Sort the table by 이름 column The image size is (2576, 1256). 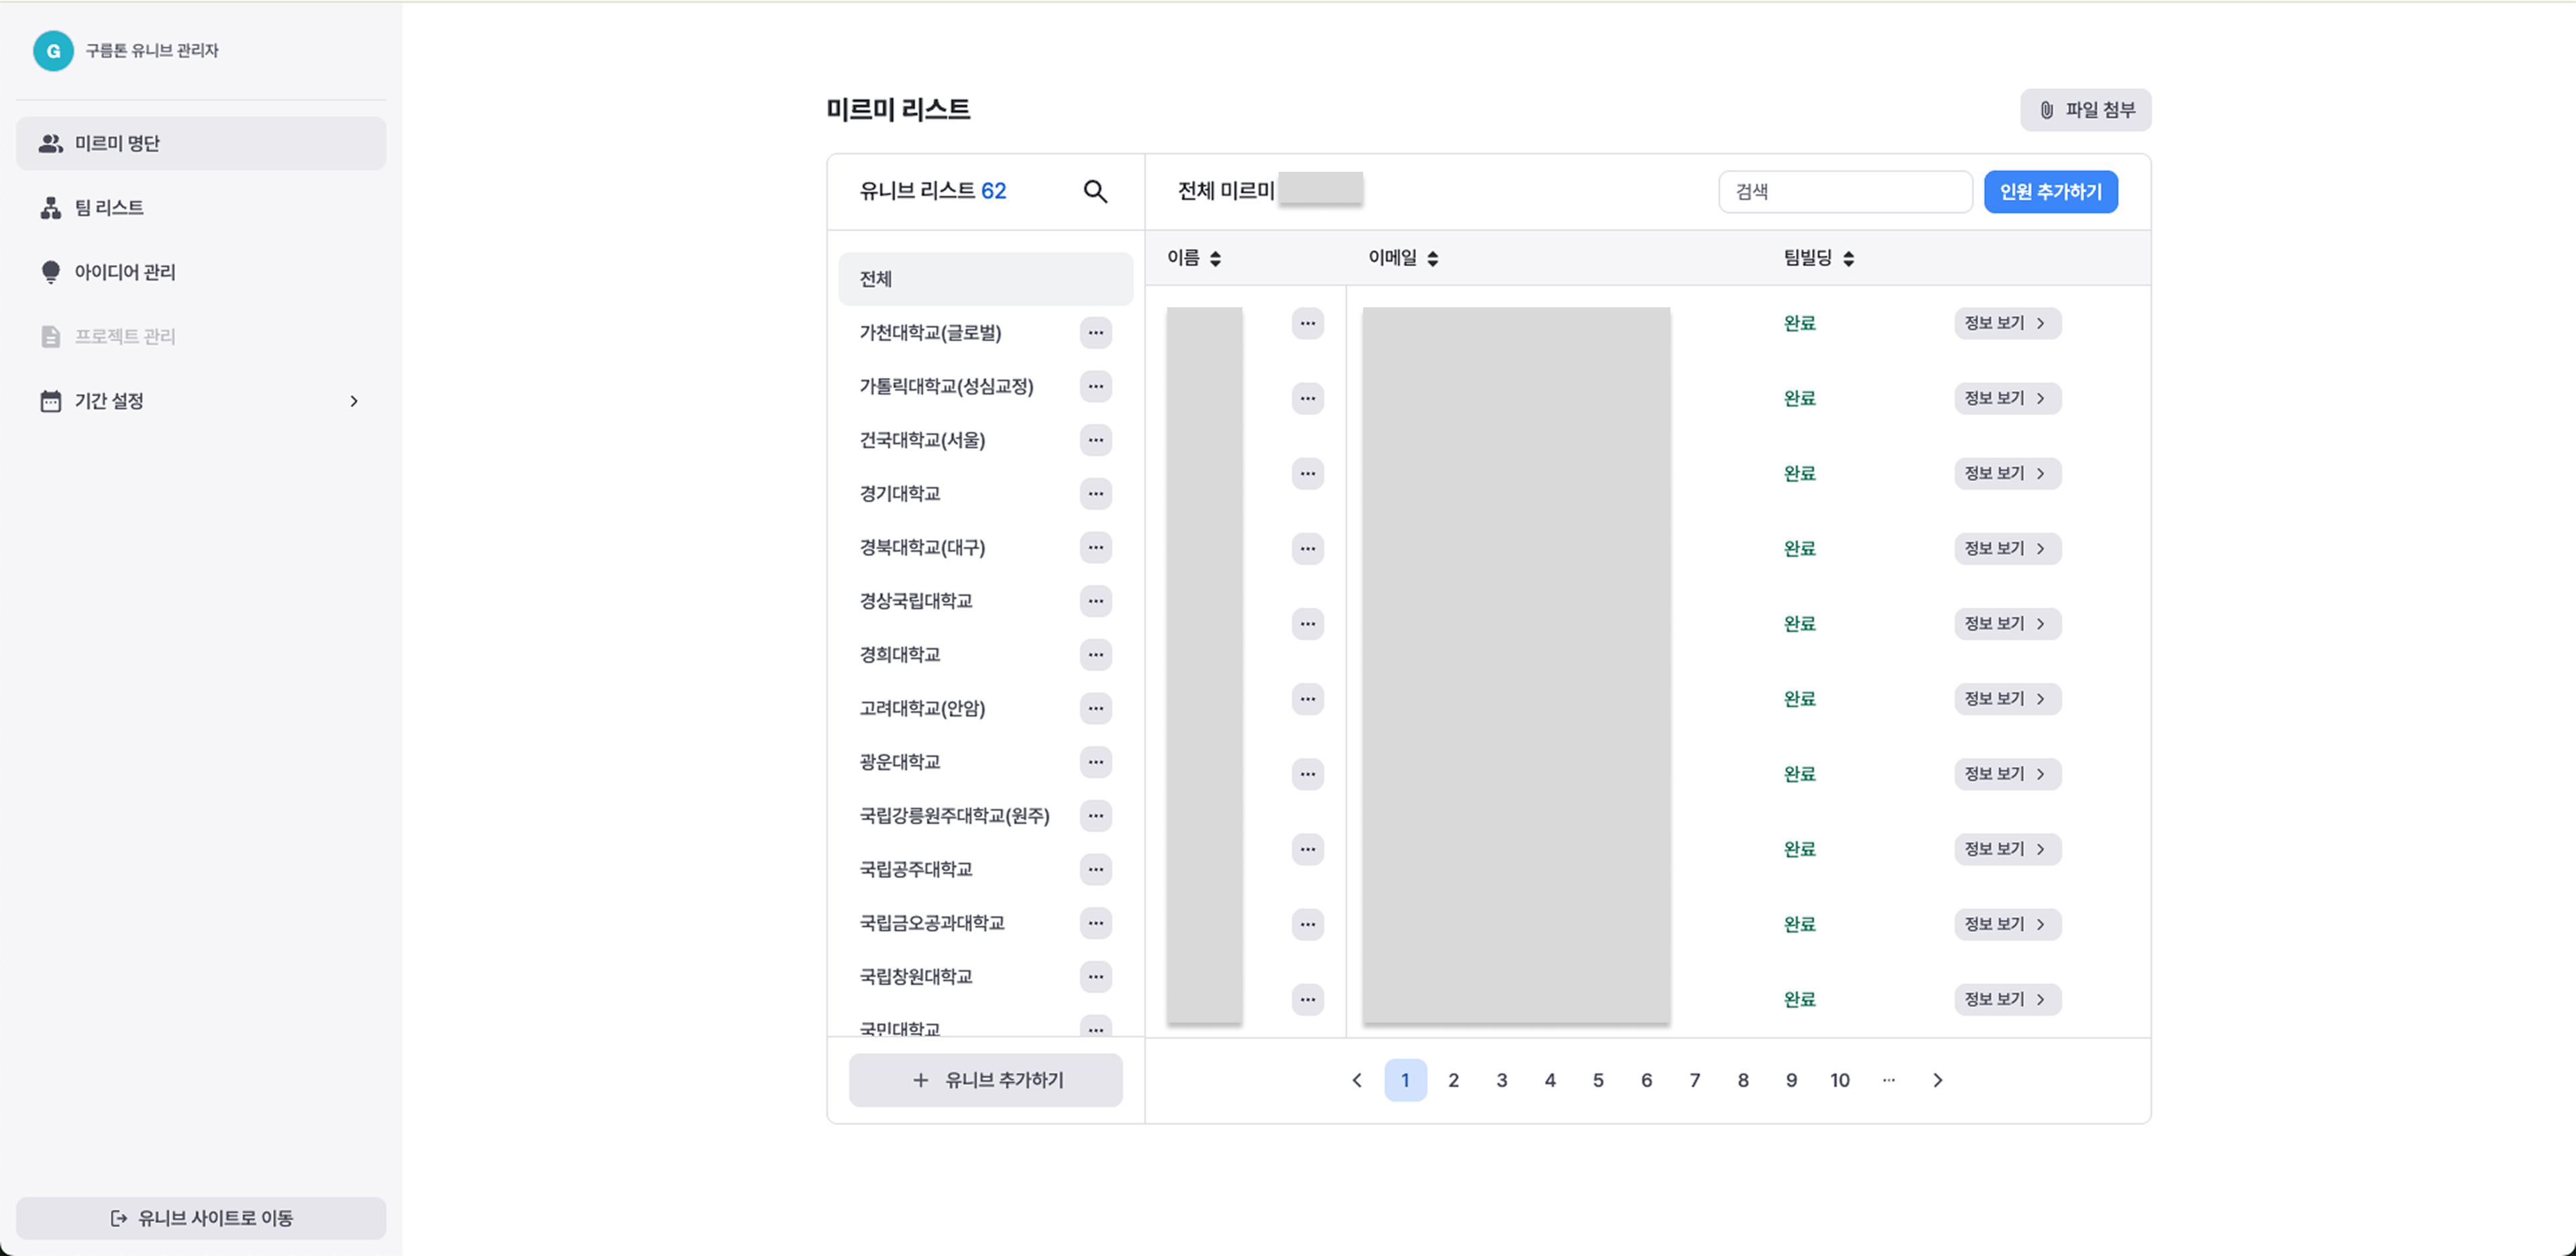pyautogui.click(x=1215, y=259)
